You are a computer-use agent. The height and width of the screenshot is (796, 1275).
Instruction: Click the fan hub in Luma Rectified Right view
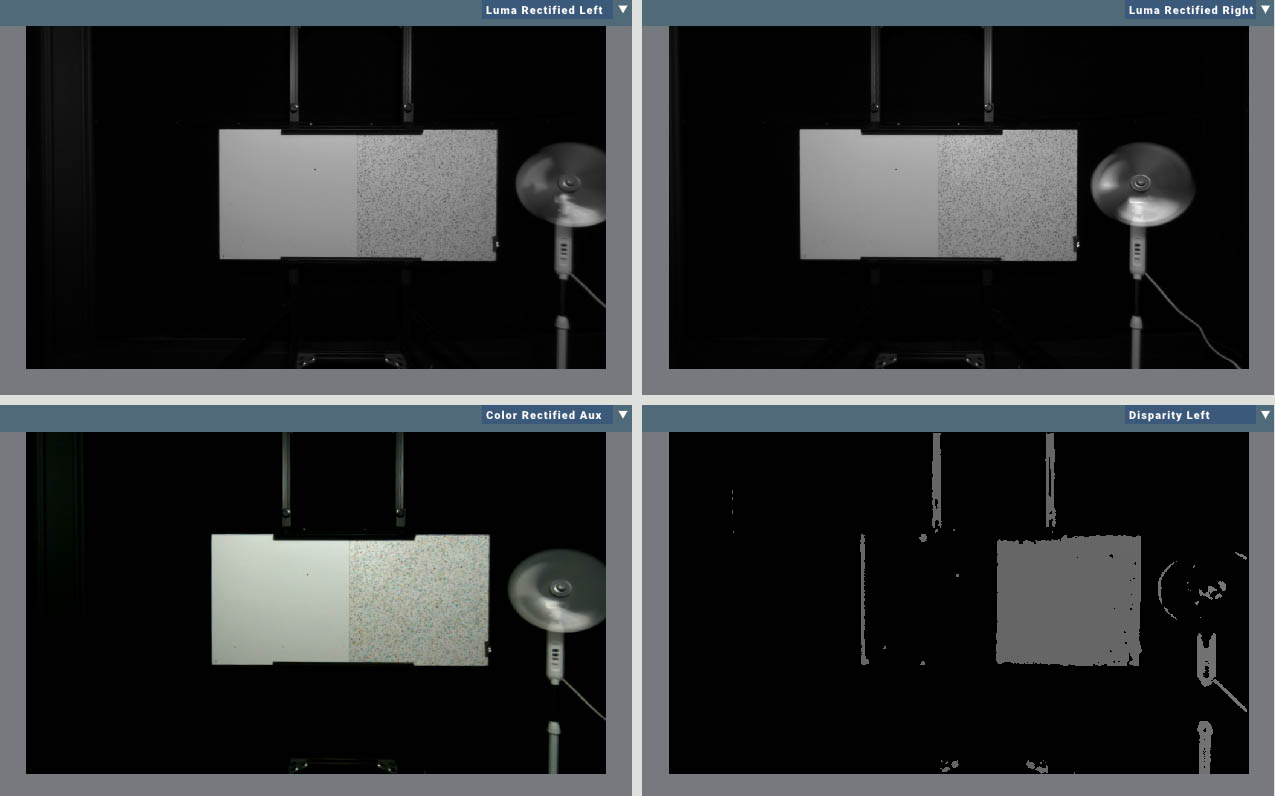click(x=1139, y=183)
